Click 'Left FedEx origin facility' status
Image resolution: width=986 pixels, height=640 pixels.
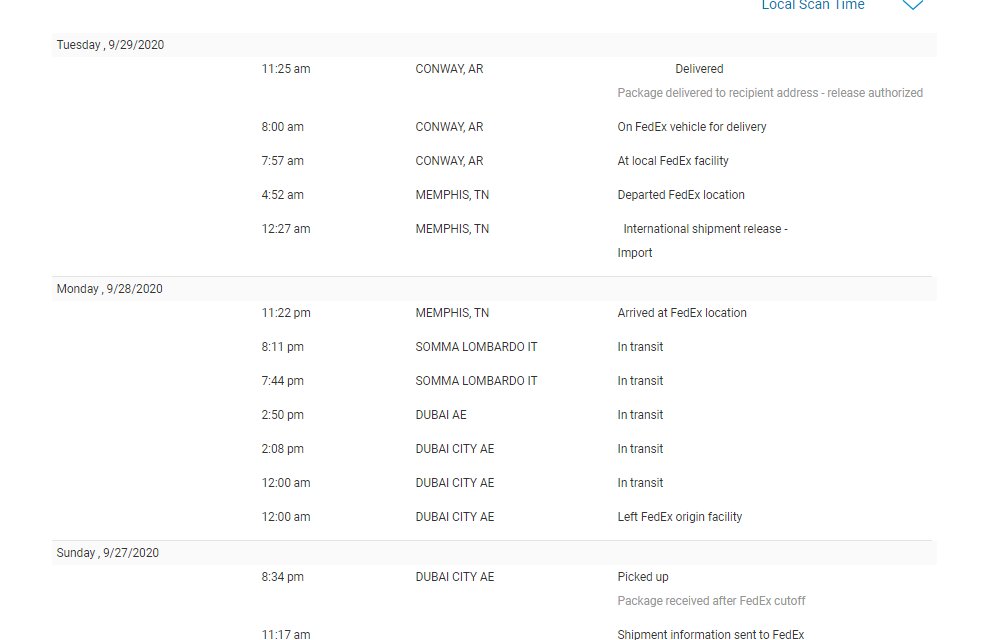click(x=680, y=516)
